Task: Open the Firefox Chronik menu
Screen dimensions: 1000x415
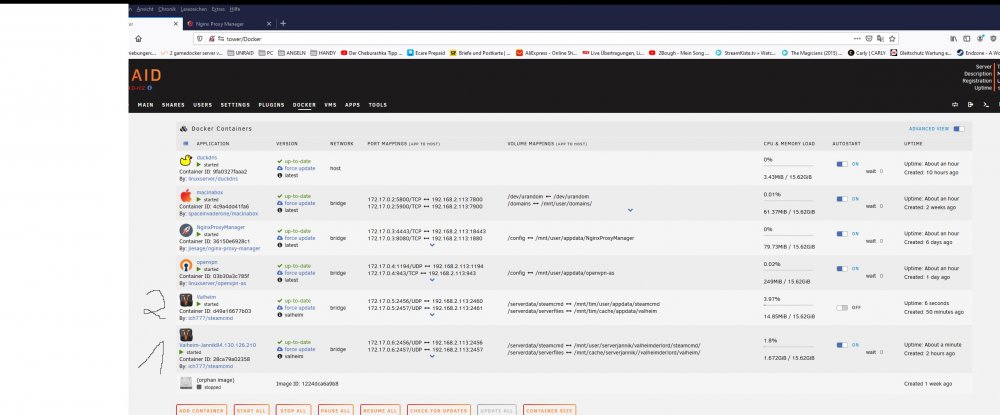Action: point(166,10)
